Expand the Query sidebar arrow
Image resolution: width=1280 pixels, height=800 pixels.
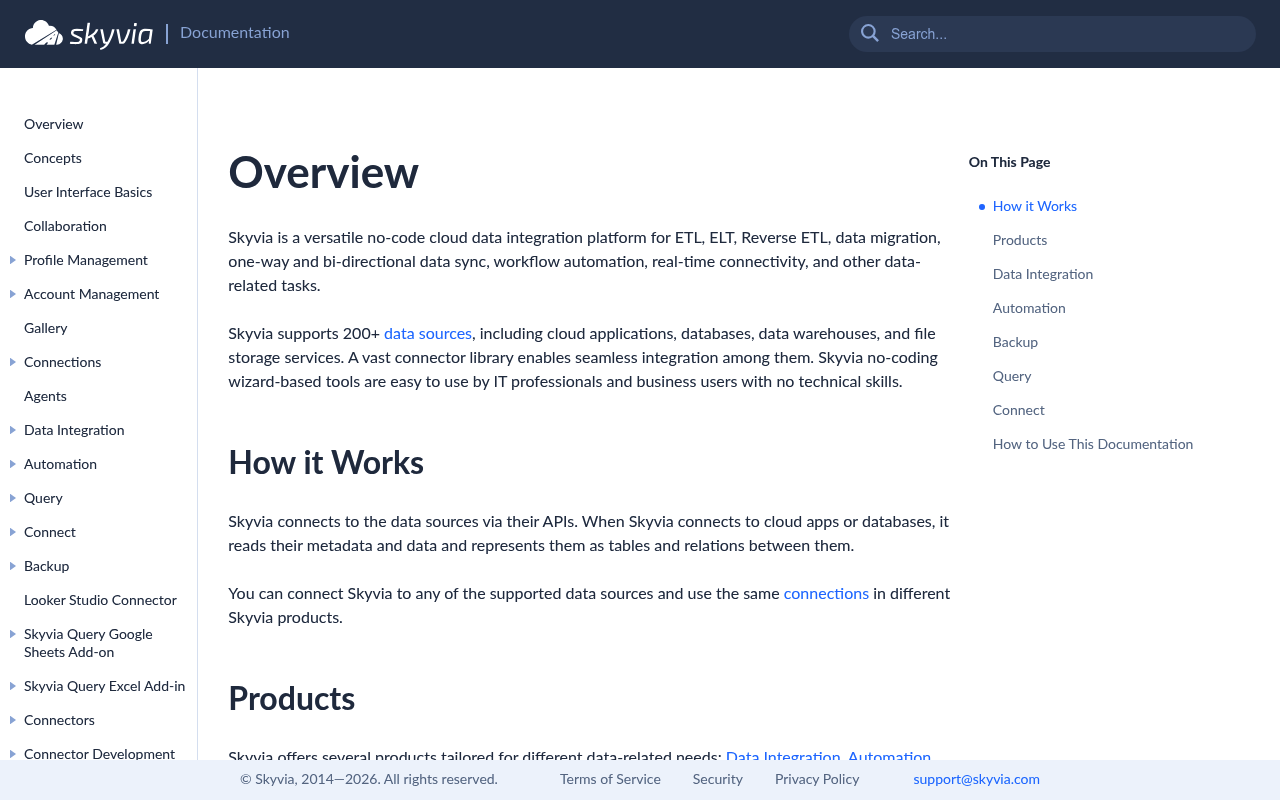[x=13, y=498]
